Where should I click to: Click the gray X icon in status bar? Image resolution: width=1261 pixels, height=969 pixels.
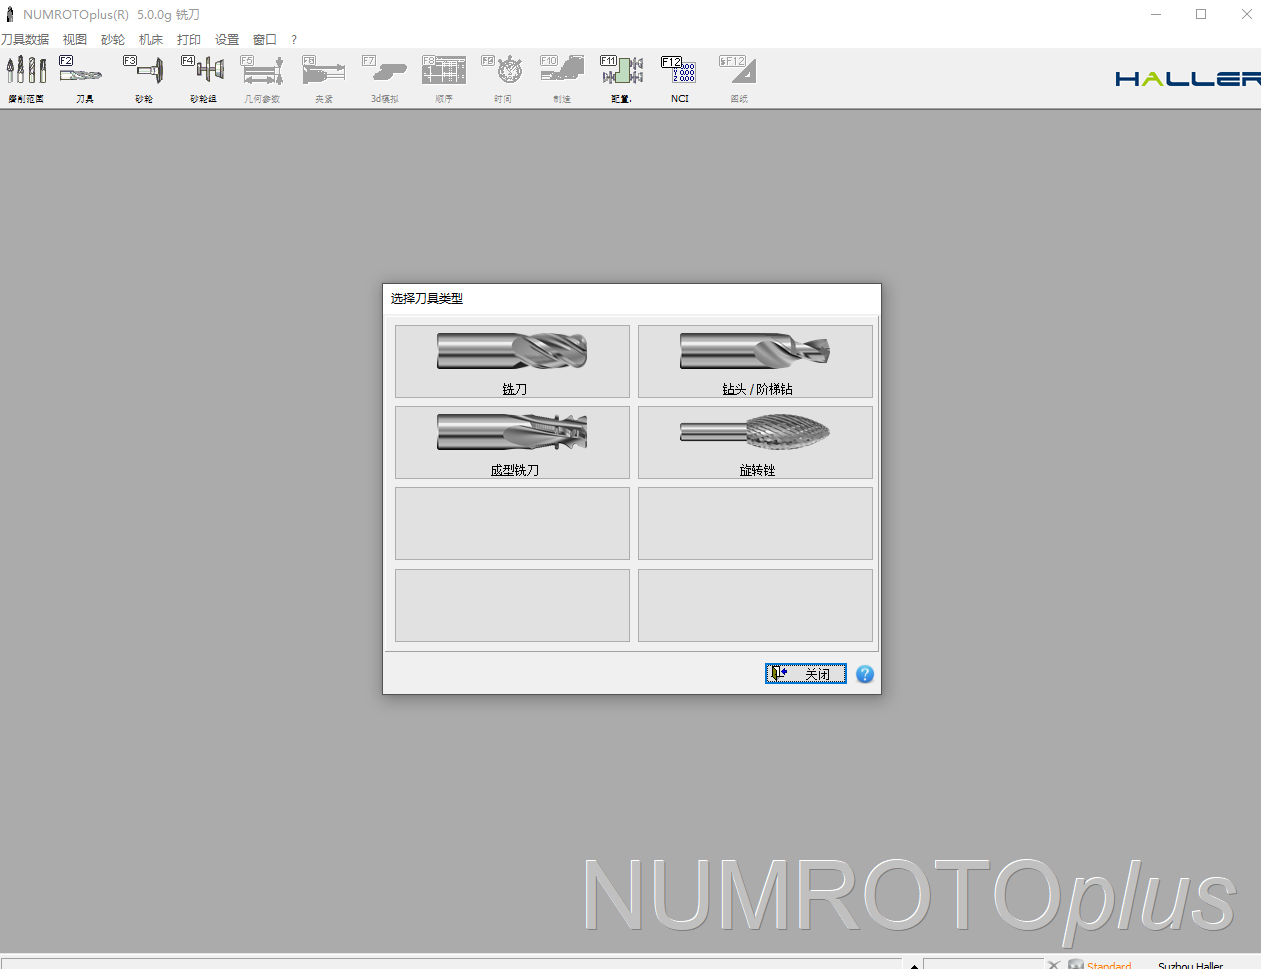[x=1053, y=964]
